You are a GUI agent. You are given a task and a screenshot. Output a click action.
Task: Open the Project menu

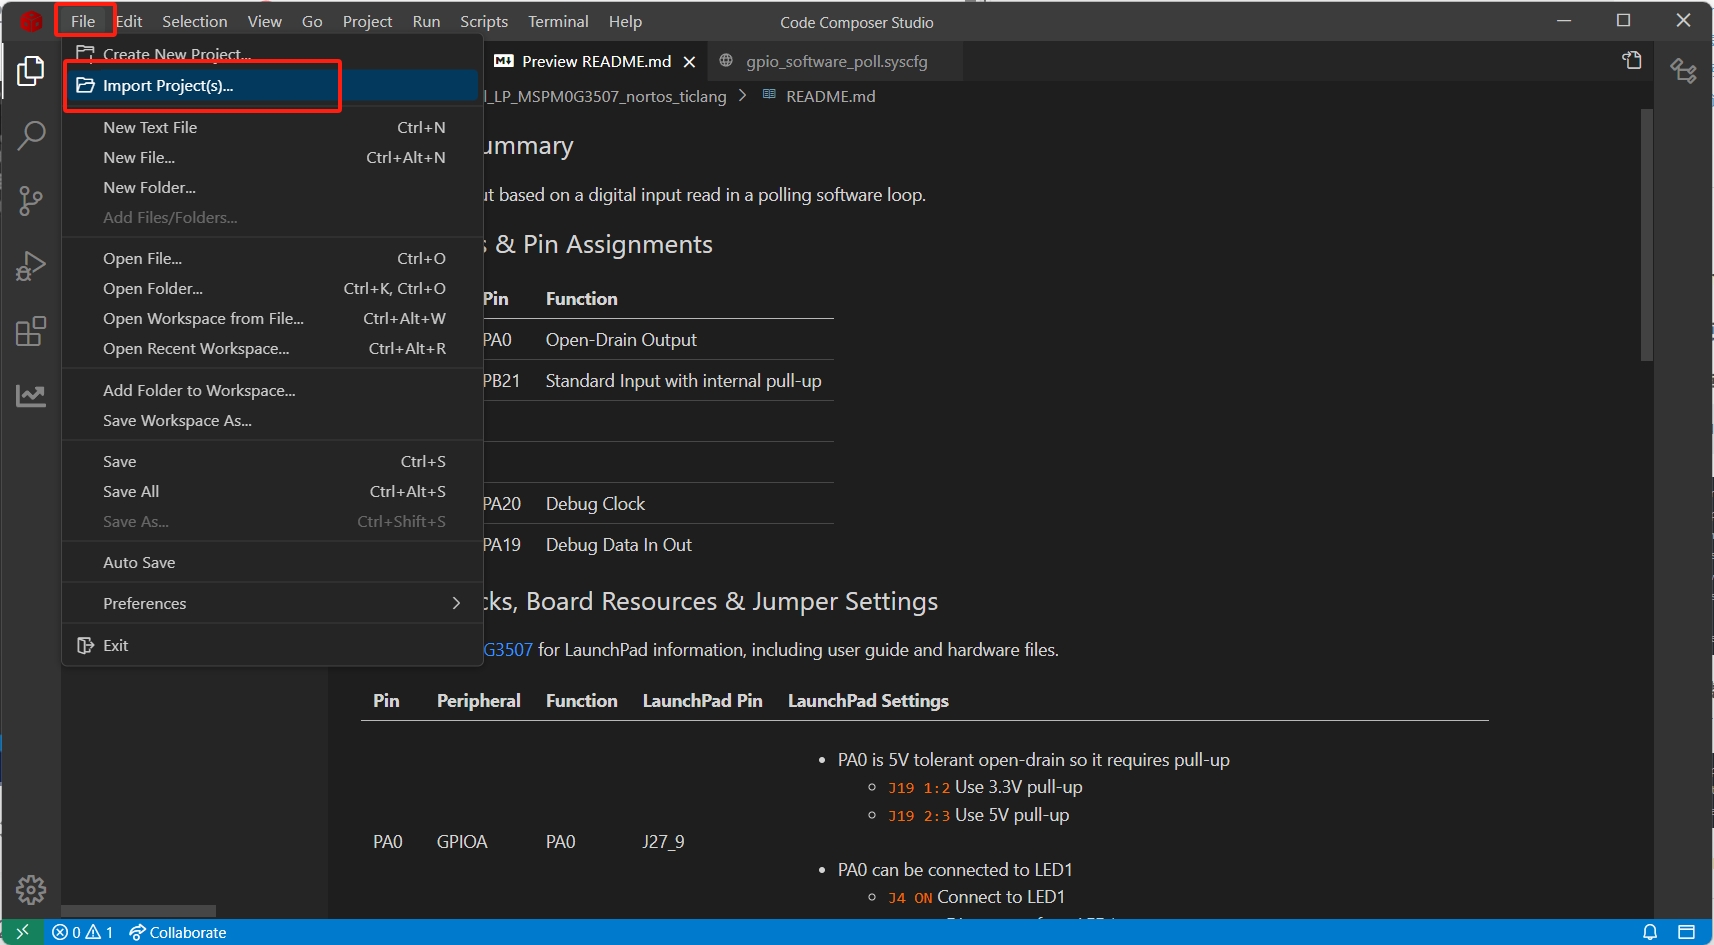point(367,21)
